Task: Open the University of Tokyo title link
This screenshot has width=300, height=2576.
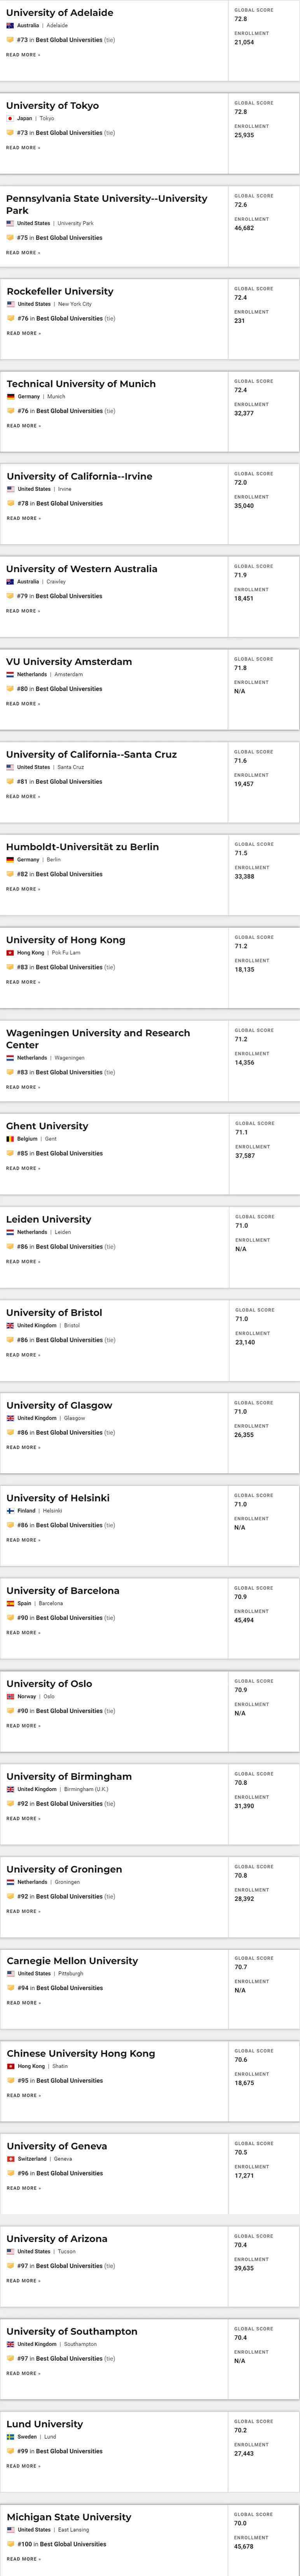Action: 52,105
